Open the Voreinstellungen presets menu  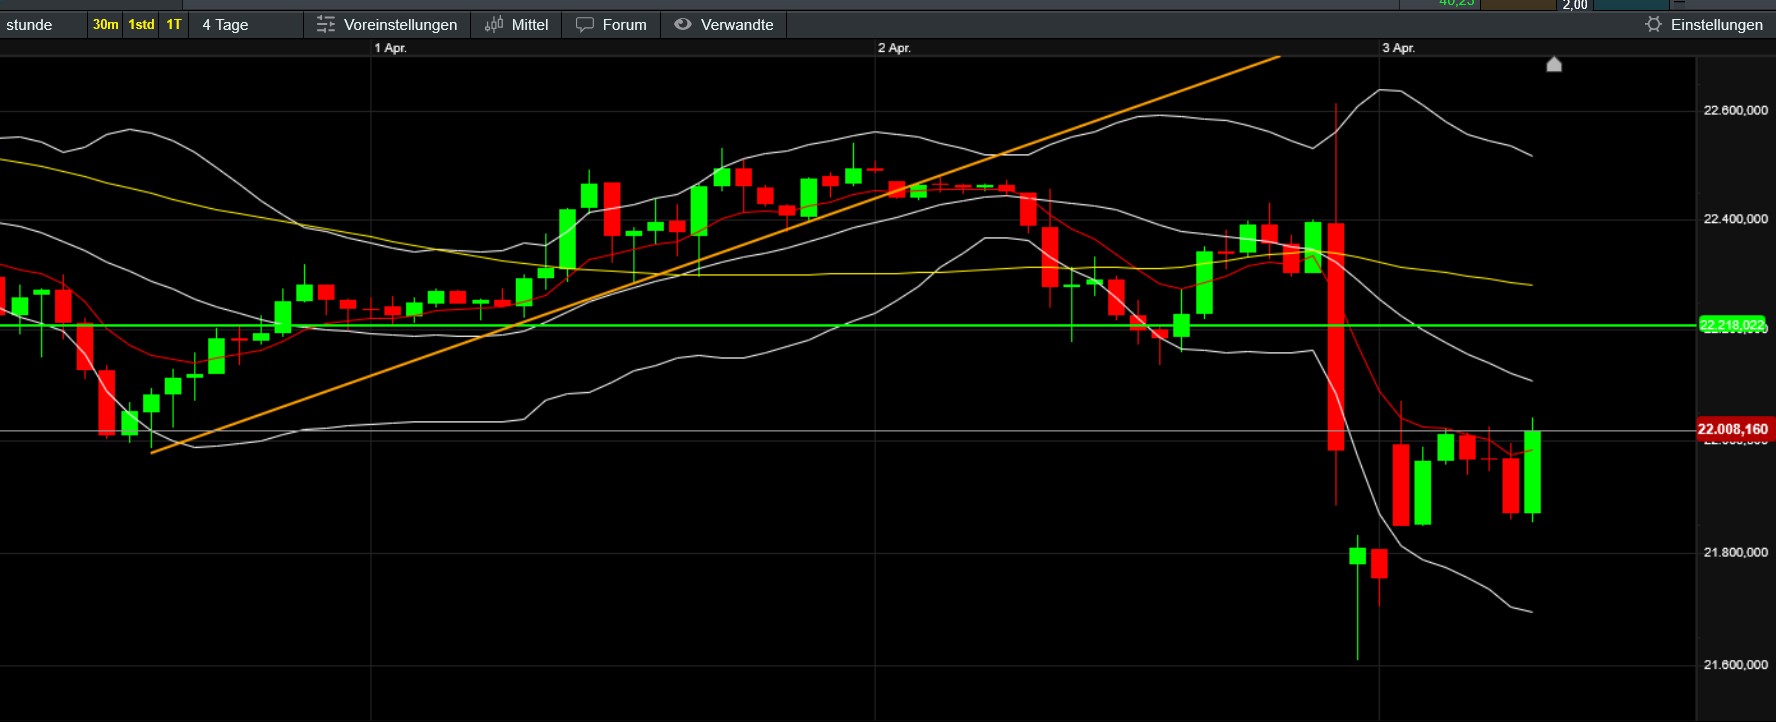(386, 25)
